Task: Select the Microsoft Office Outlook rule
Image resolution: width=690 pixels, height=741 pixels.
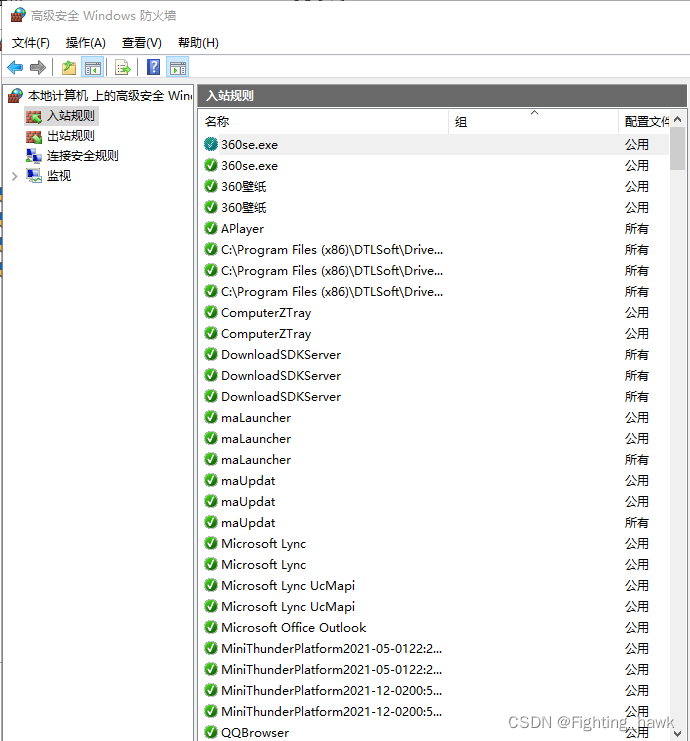Action: (x=293, y=628)
